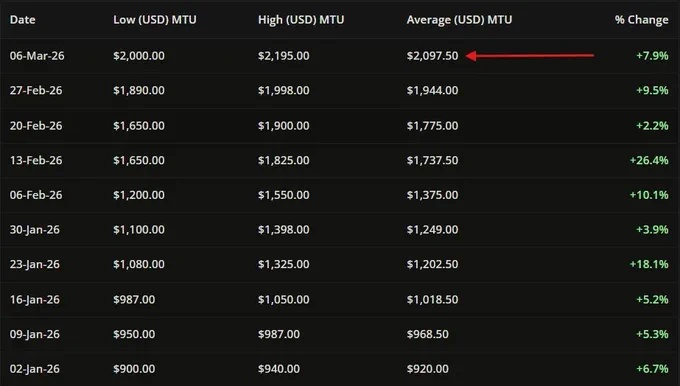Click the red arrow pointing to $2,097.50

530,56
